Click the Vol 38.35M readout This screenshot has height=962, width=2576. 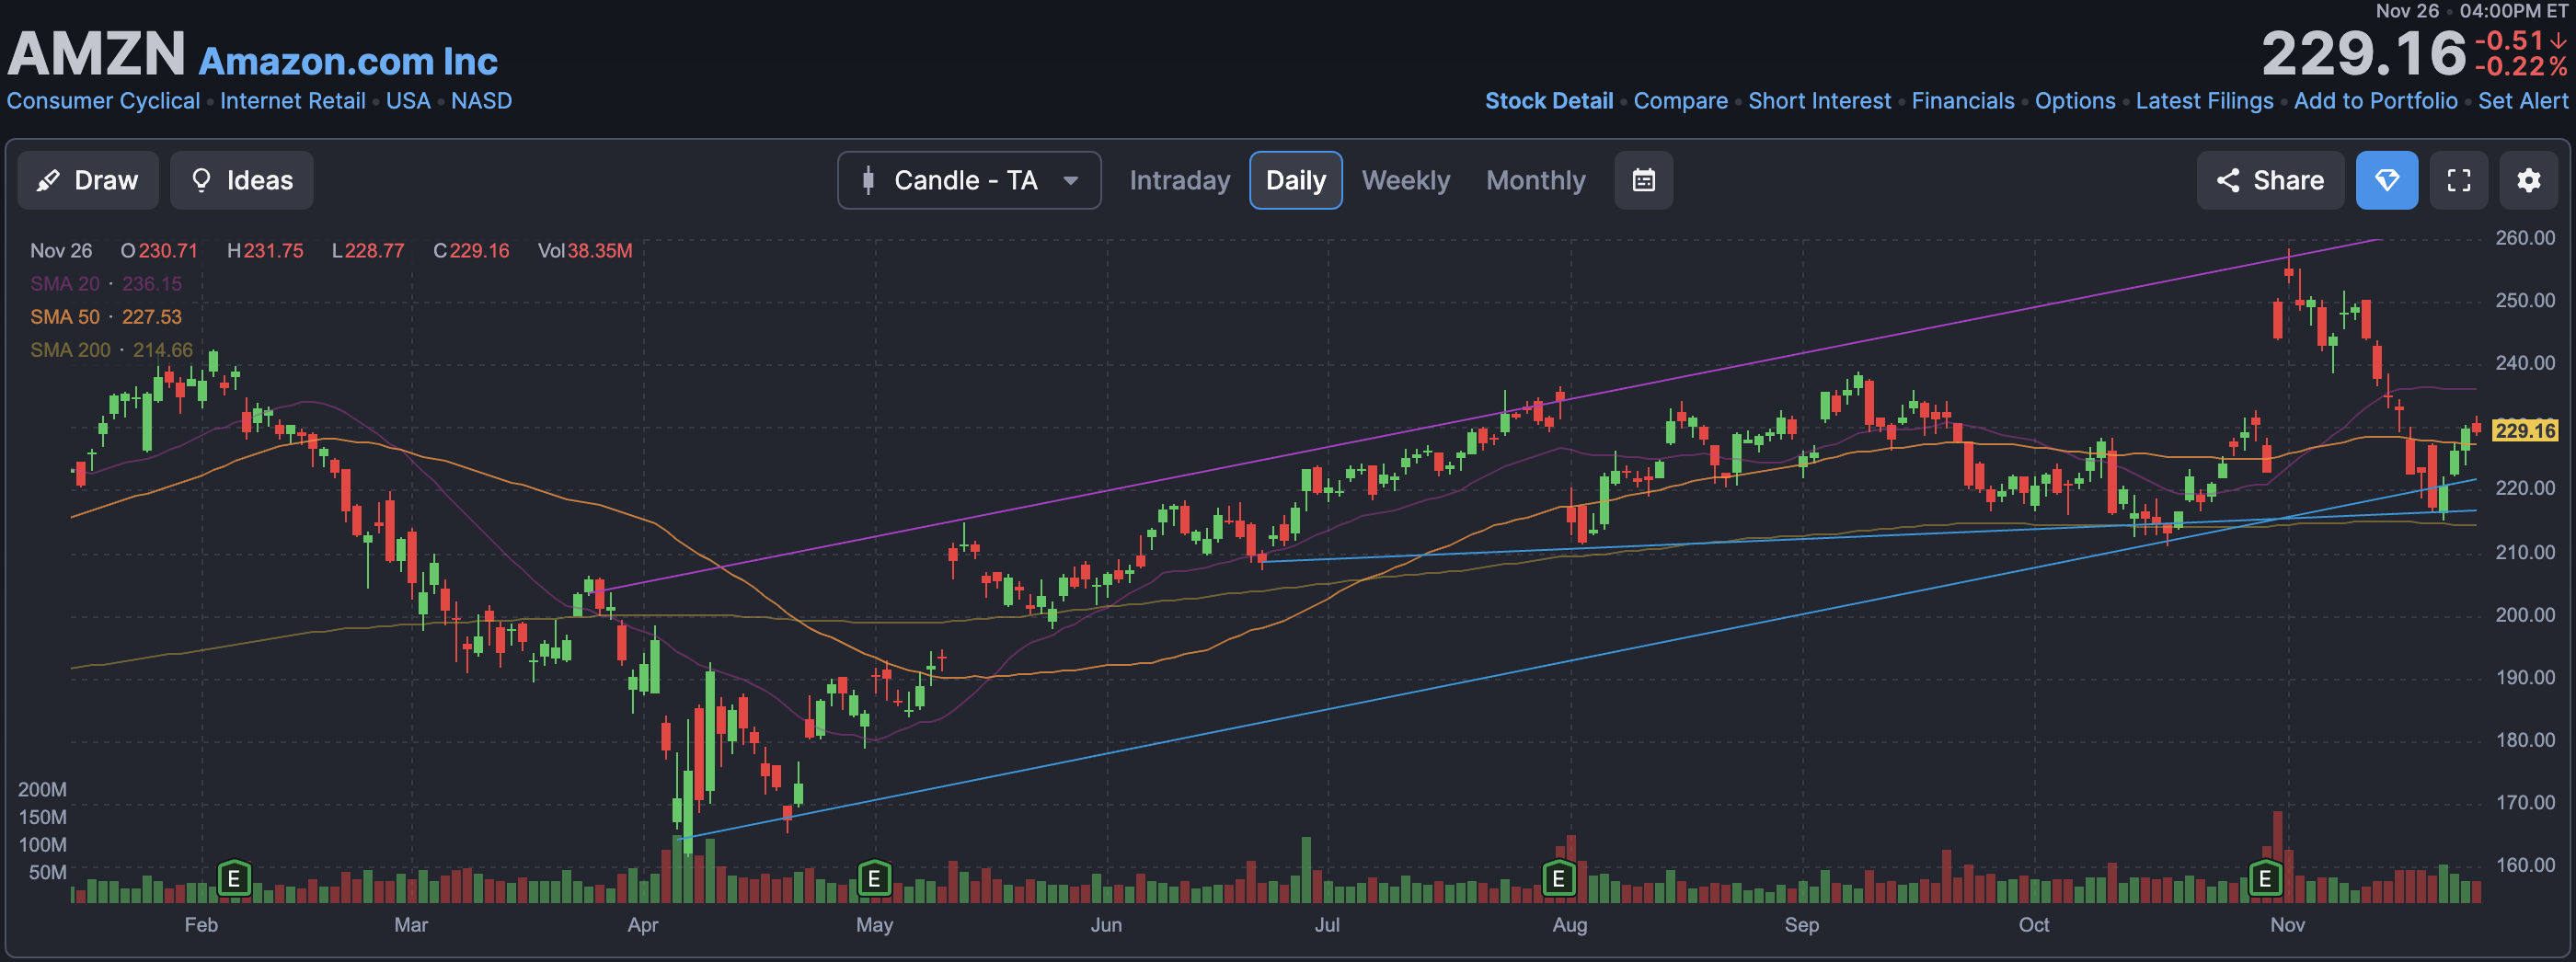585,251
